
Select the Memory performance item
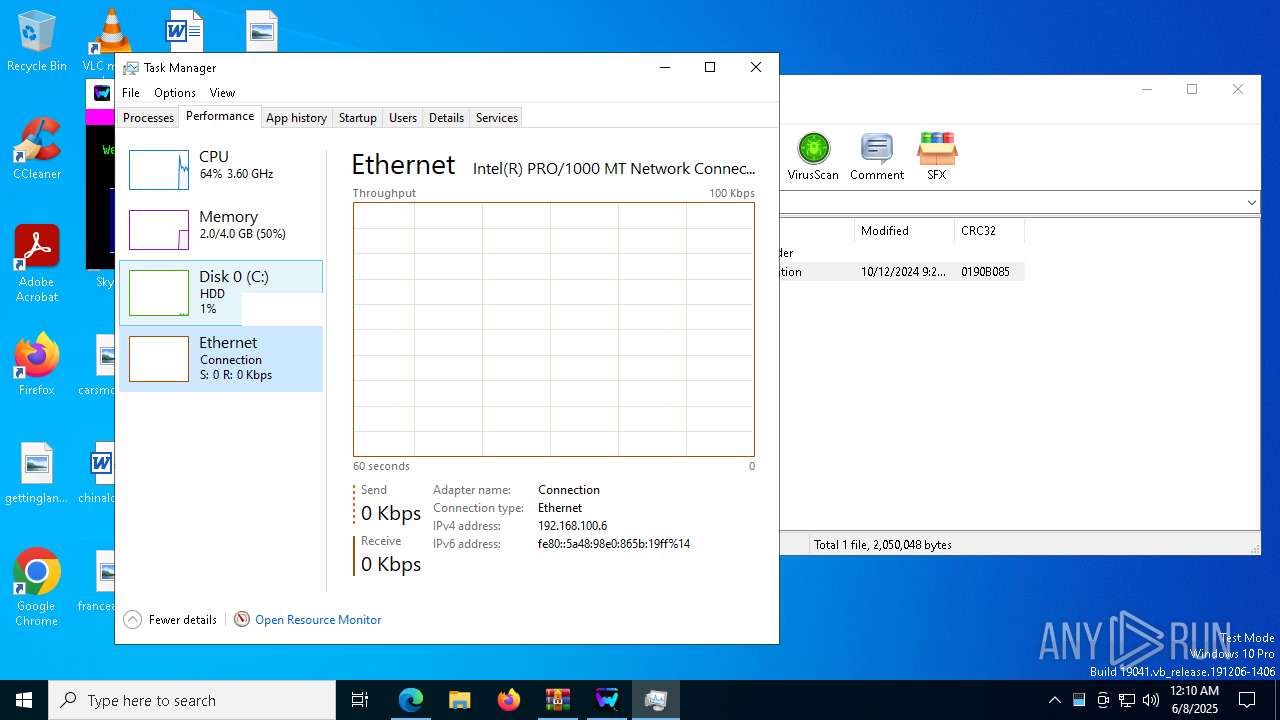coord(221,230)
